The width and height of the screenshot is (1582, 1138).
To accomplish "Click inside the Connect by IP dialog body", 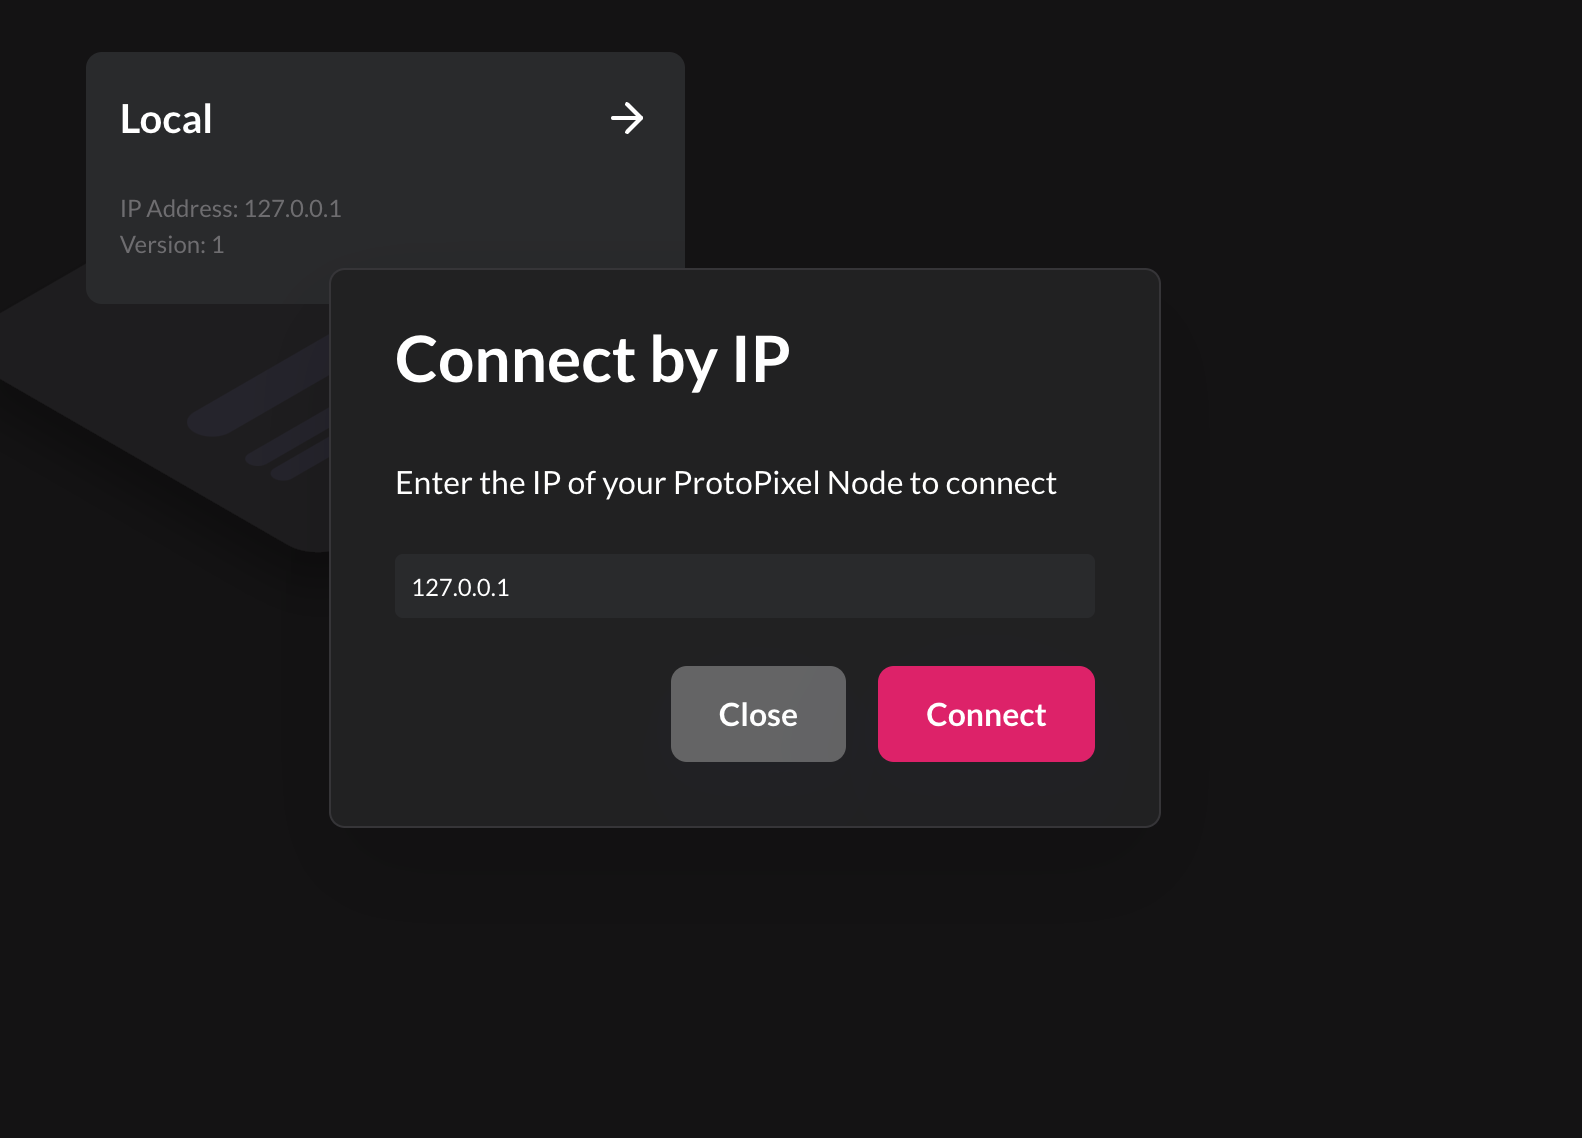I will pyautogui.click(x=744, y=545).
